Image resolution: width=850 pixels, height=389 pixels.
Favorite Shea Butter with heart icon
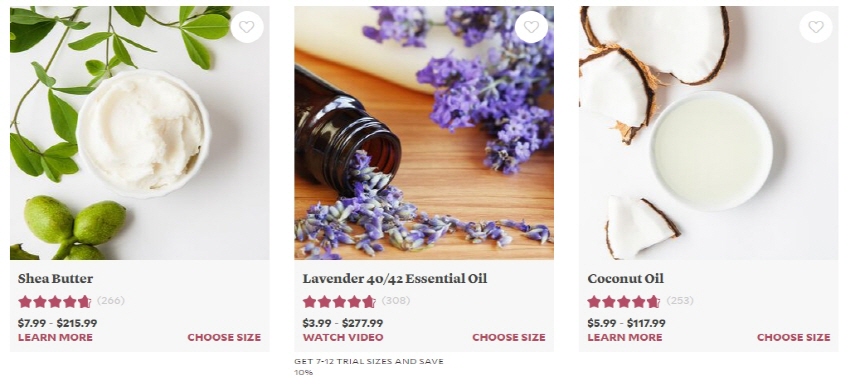[x=247, y=27]
